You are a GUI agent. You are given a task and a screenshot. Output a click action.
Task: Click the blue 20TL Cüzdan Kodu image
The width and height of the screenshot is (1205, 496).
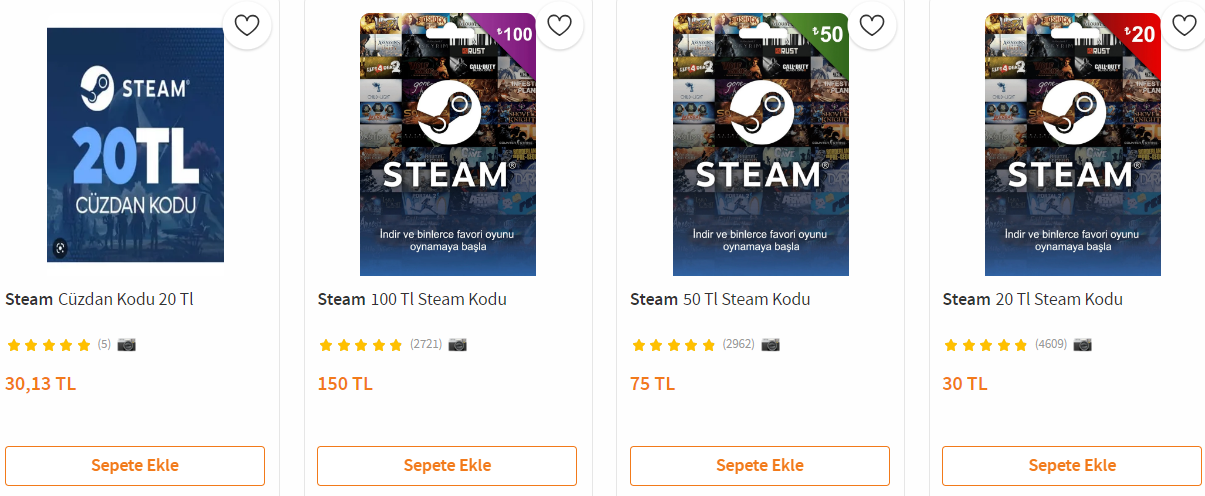[135, 145]
